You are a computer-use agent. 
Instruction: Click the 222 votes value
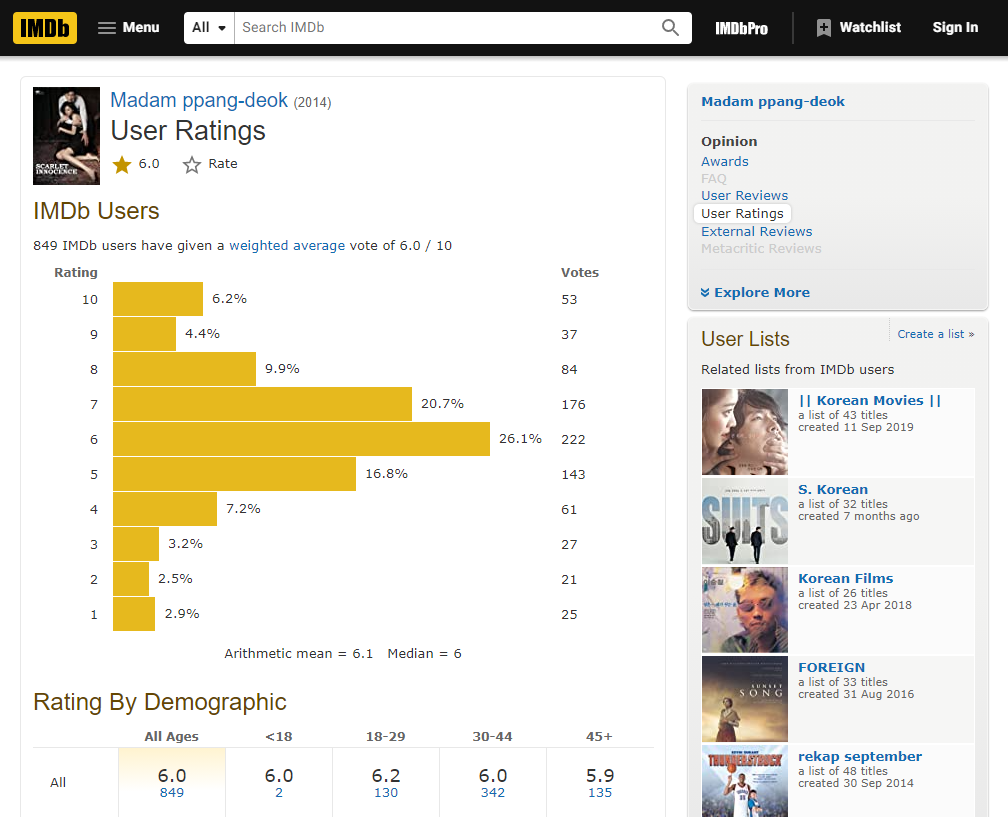(573, 439)
